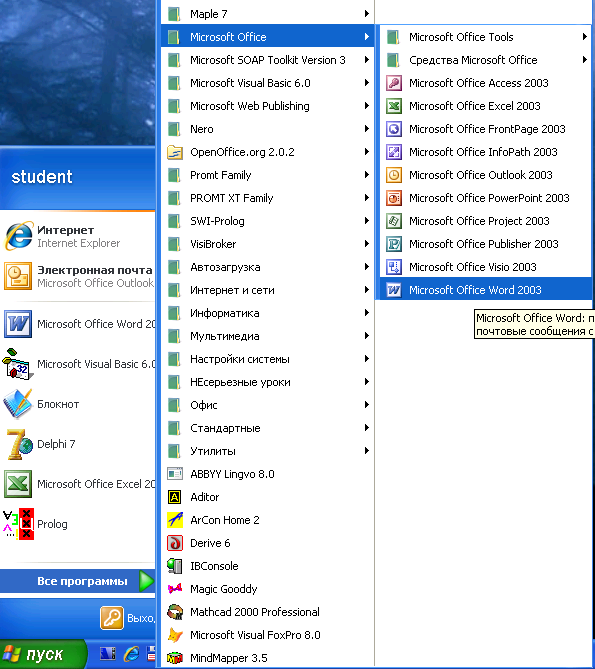Launch Microsoft Office Word 2003 from submenu
Viewport: 595px width, 669px height.
[x=485, y=290]
